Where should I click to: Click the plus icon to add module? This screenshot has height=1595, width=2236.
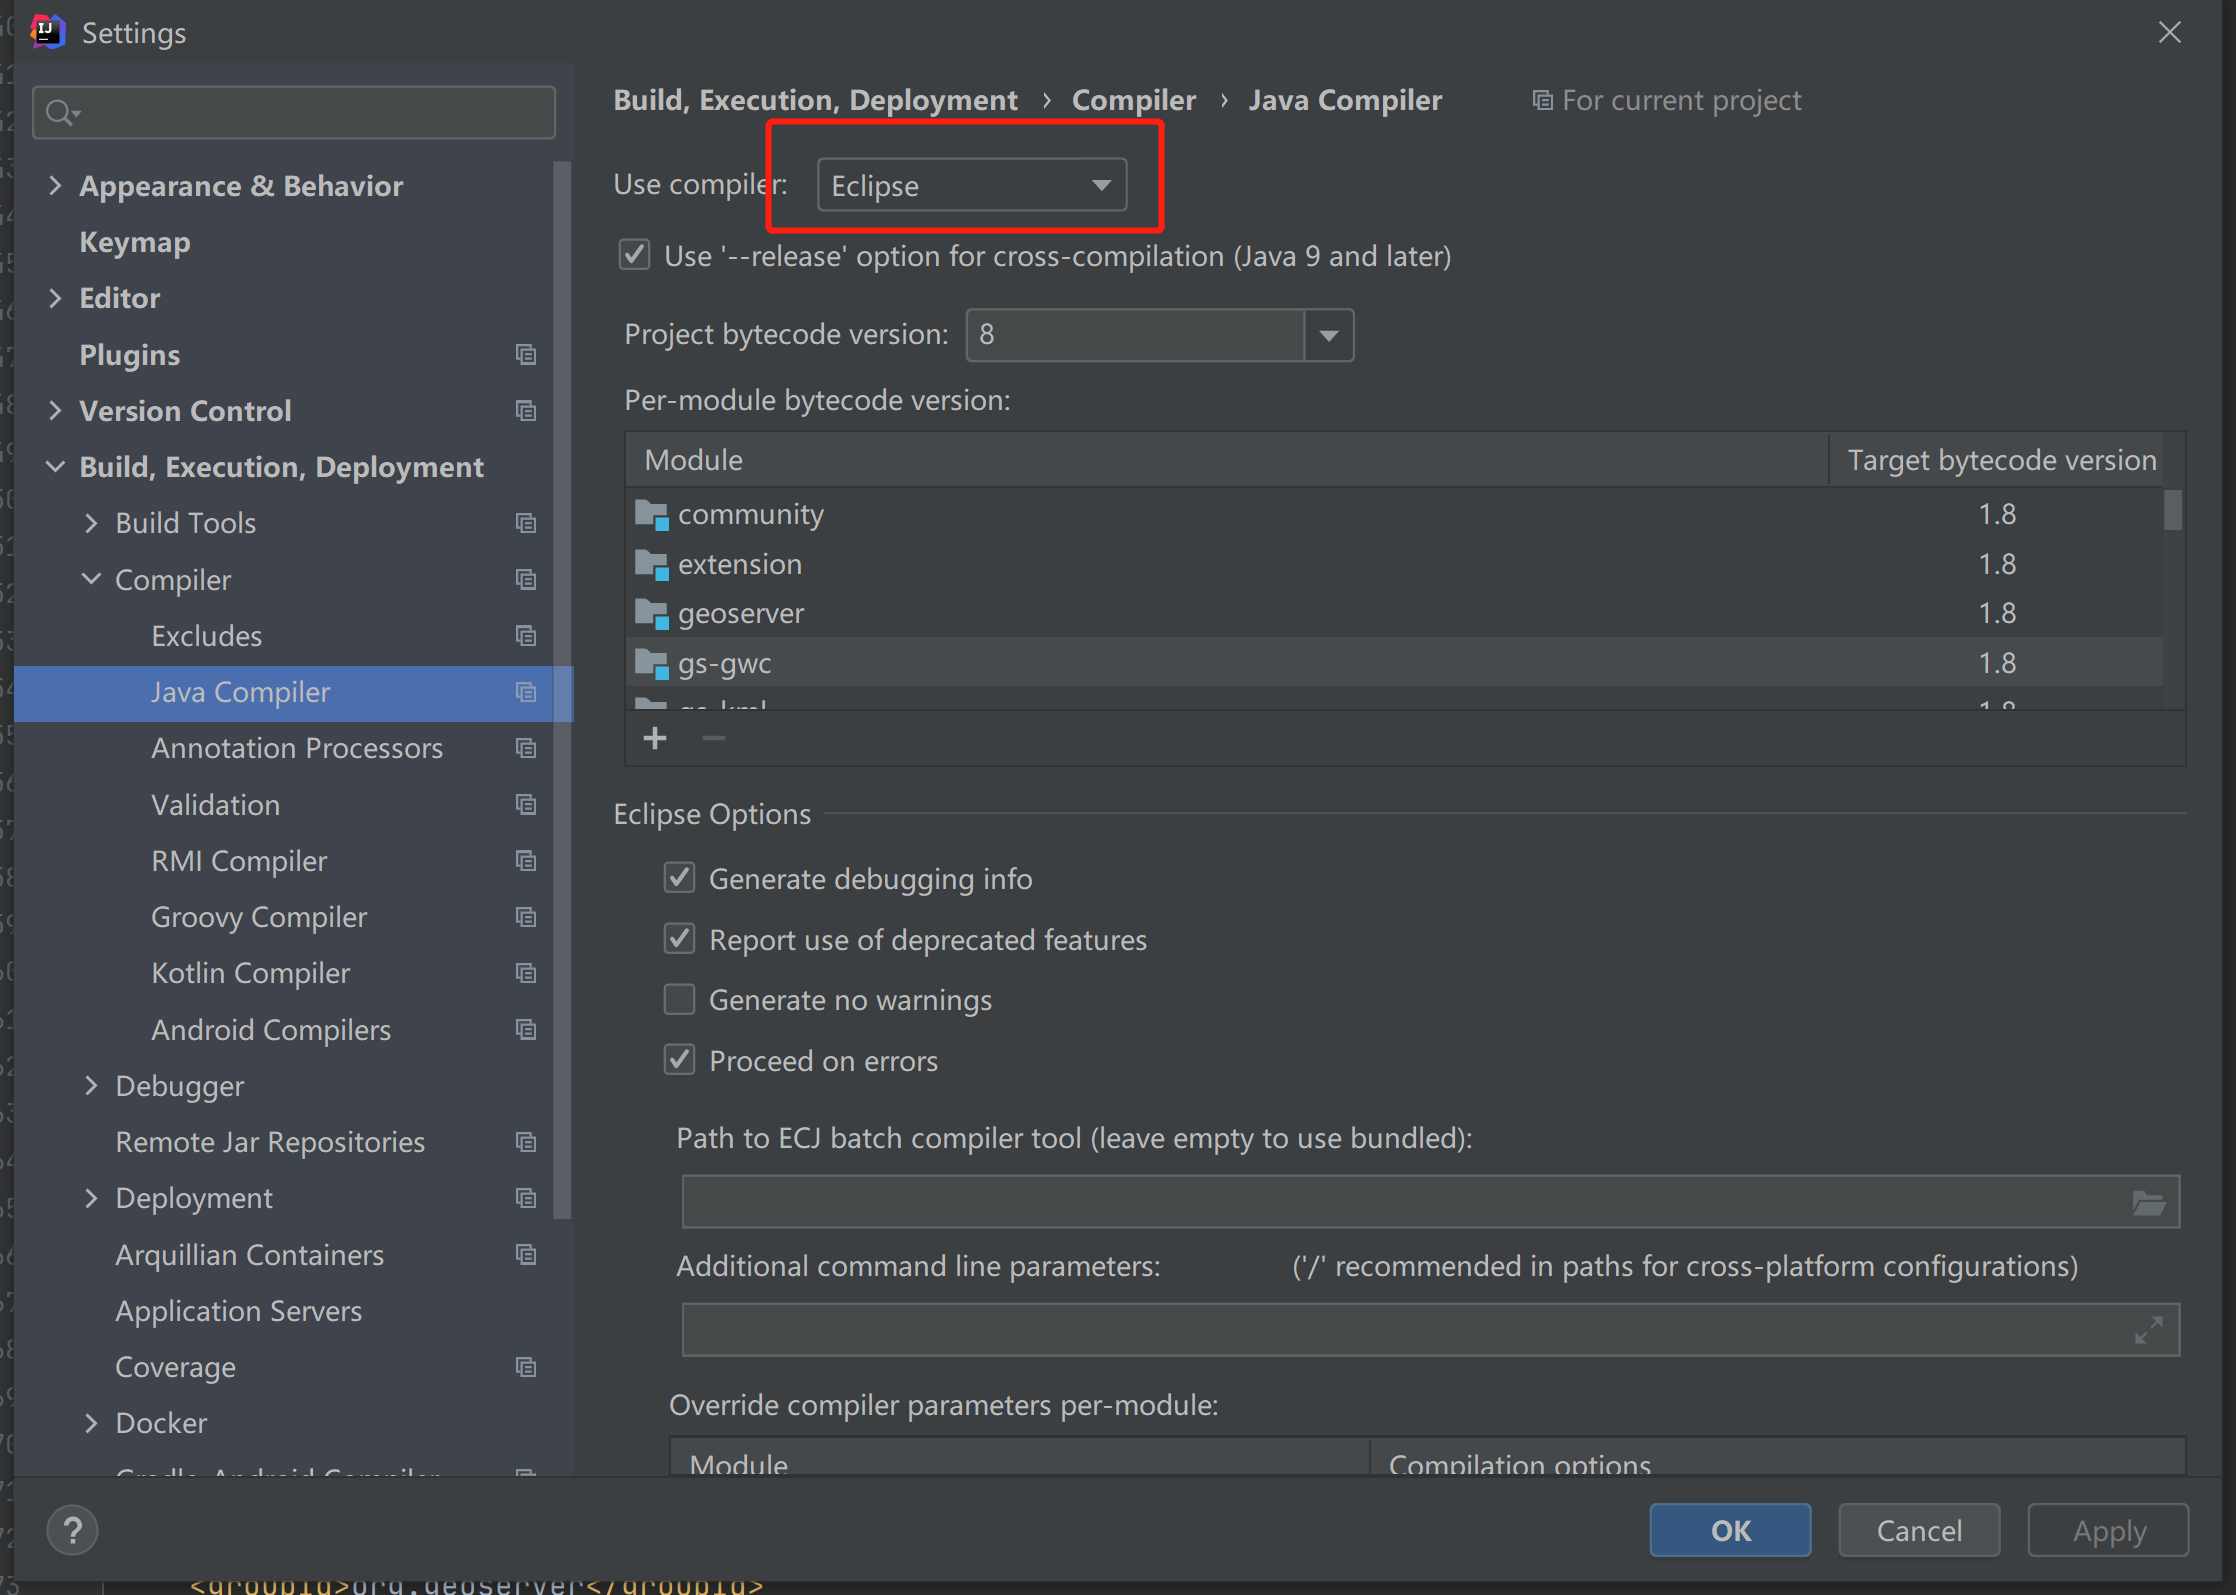tap(655, 739)
